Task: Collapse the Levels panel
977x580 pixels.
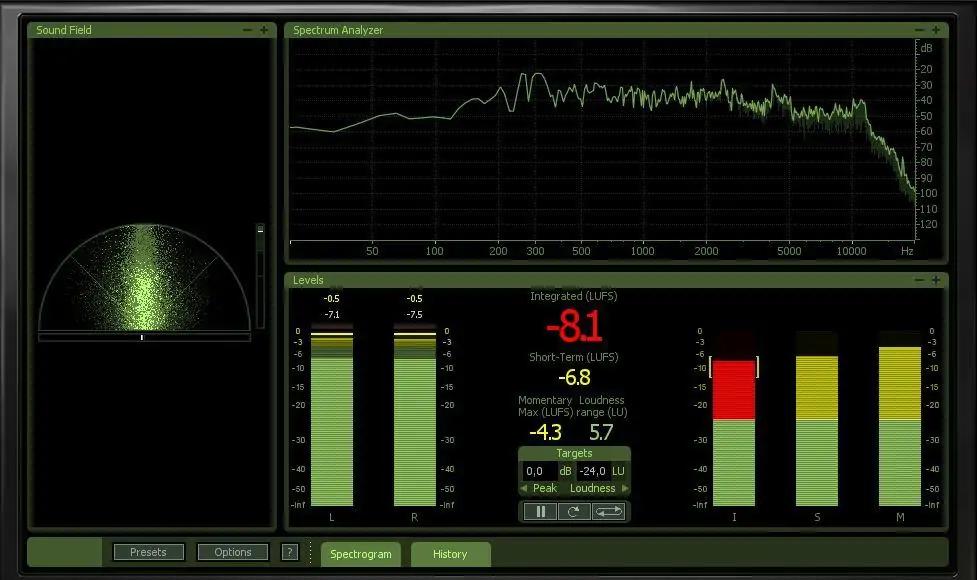Action: coord(919,280)
